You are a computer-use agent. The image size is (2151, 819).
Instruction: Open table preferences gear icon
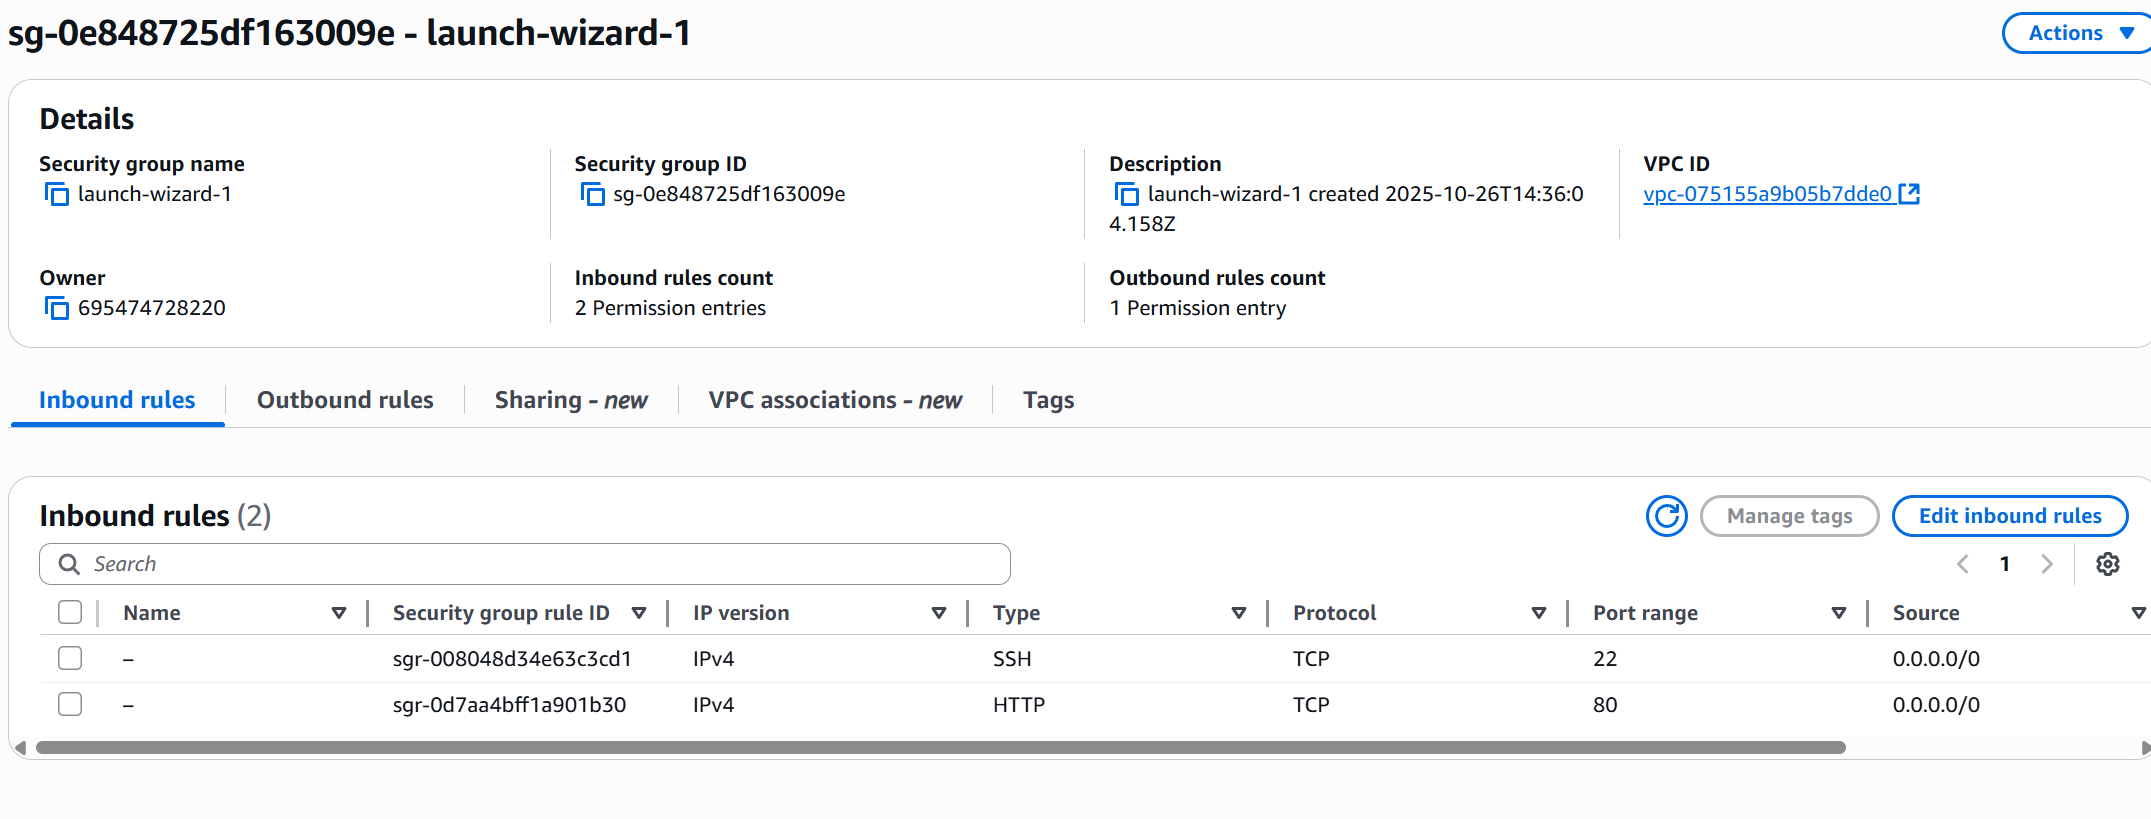[x=2107, y=564]
